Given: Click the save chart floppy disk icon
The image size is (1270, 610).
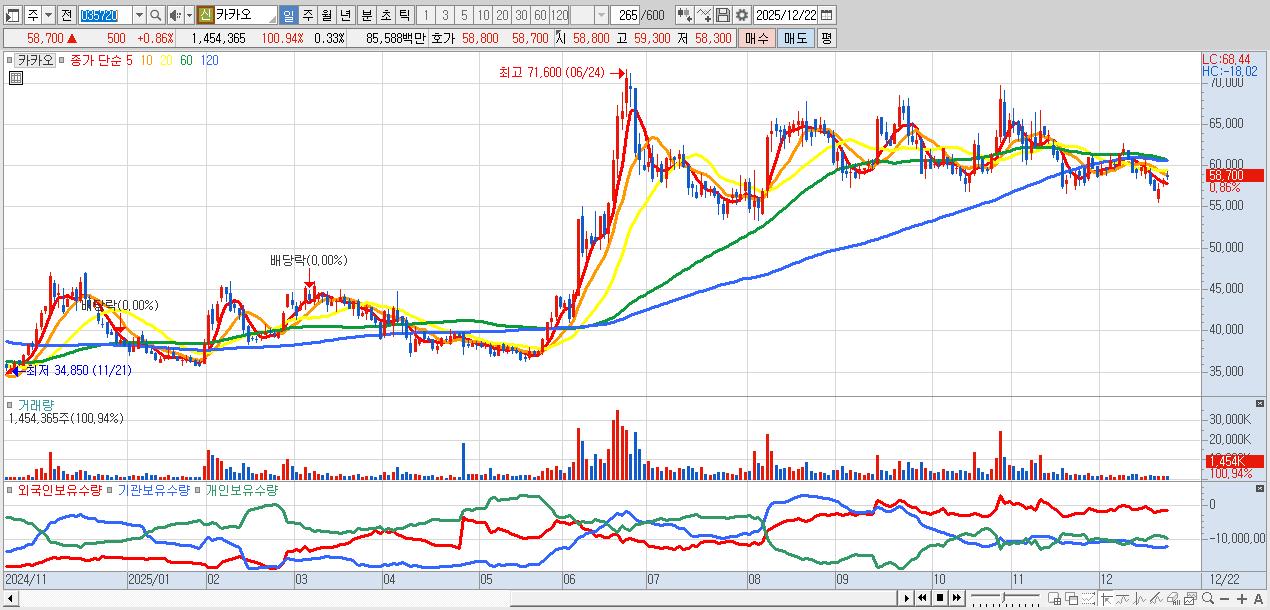Looking at the screenshot, I should coord(723,15).
